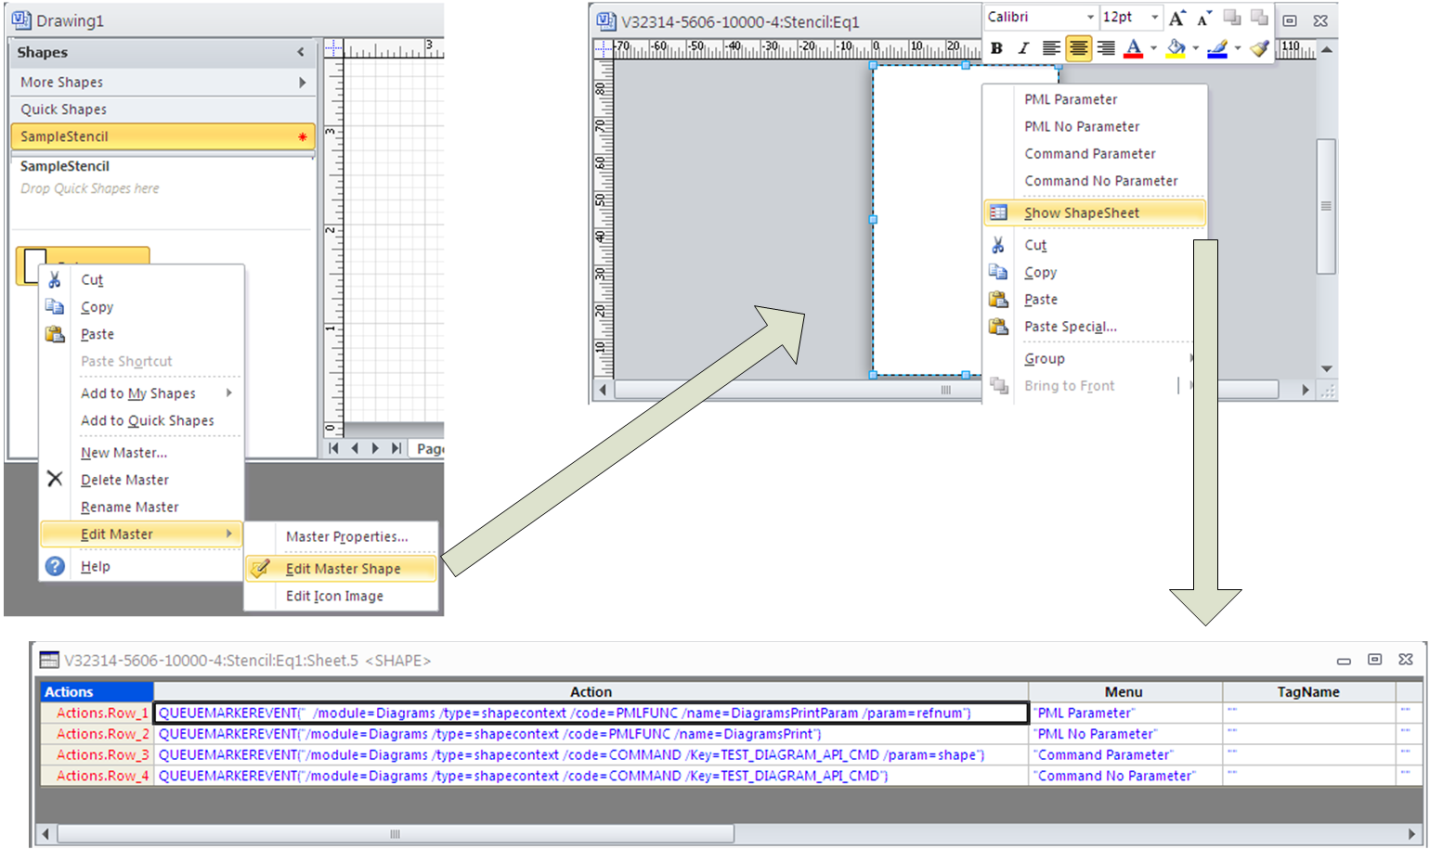Choose Edit Master Shape in submenu
The height and width of the screenshot is (849, 1429).
[343, 569]
